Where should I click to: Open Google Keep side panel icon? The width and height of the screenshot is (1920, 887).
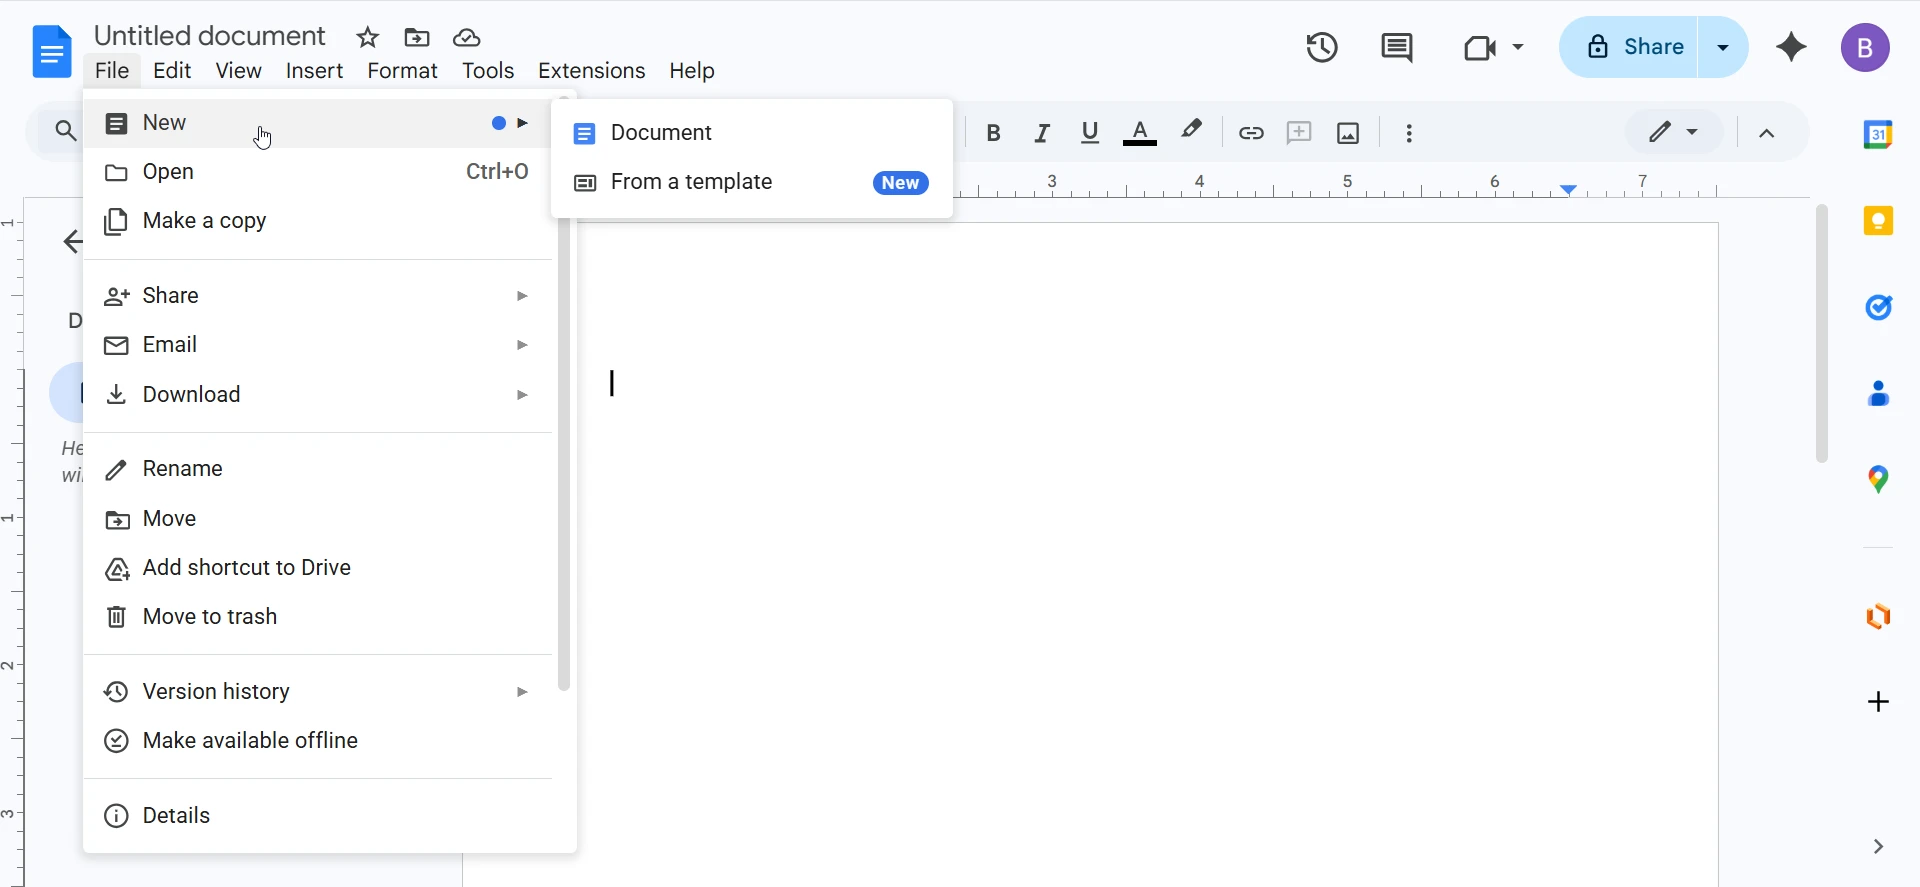tap(1878, 221)
